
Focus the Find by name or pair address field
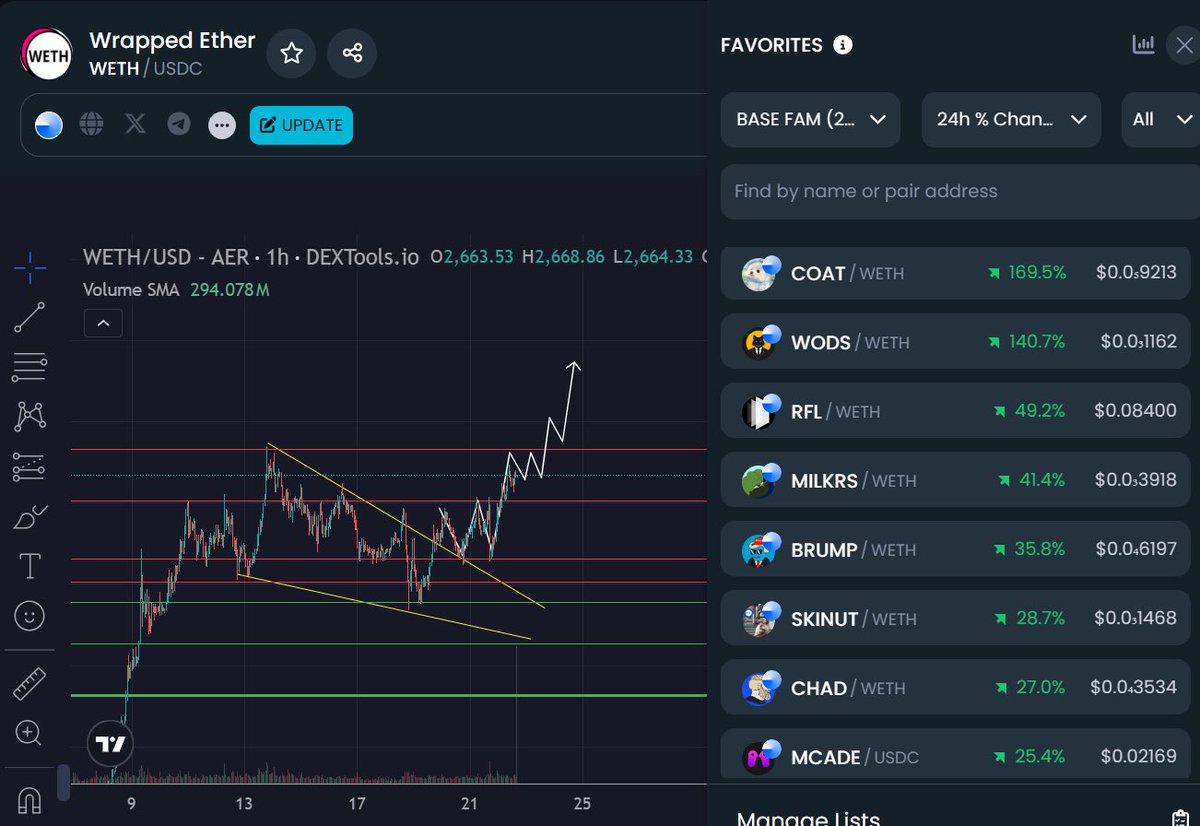click(x=960, y=192)
